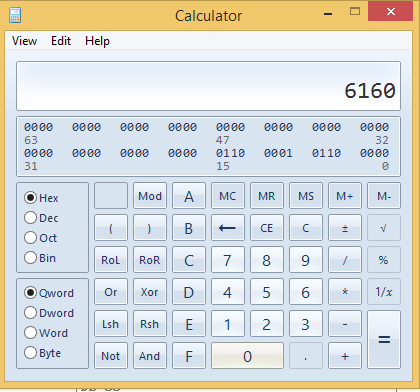Click the number 0 key
This screenshot has height=392, width=420.
(247, 356)
